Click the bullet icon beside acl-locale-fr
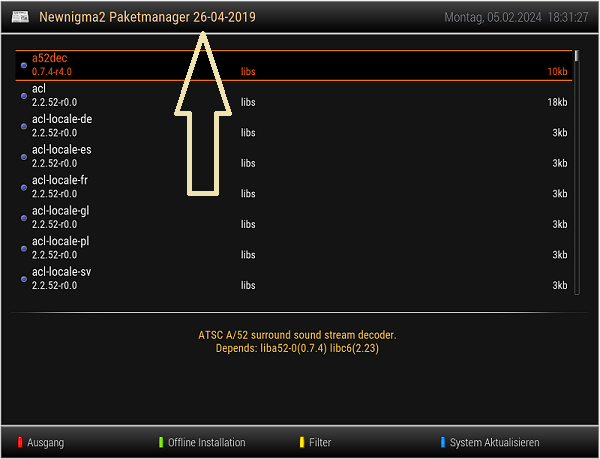The width and height of the screenshot is (600, 459). (23, 188)
